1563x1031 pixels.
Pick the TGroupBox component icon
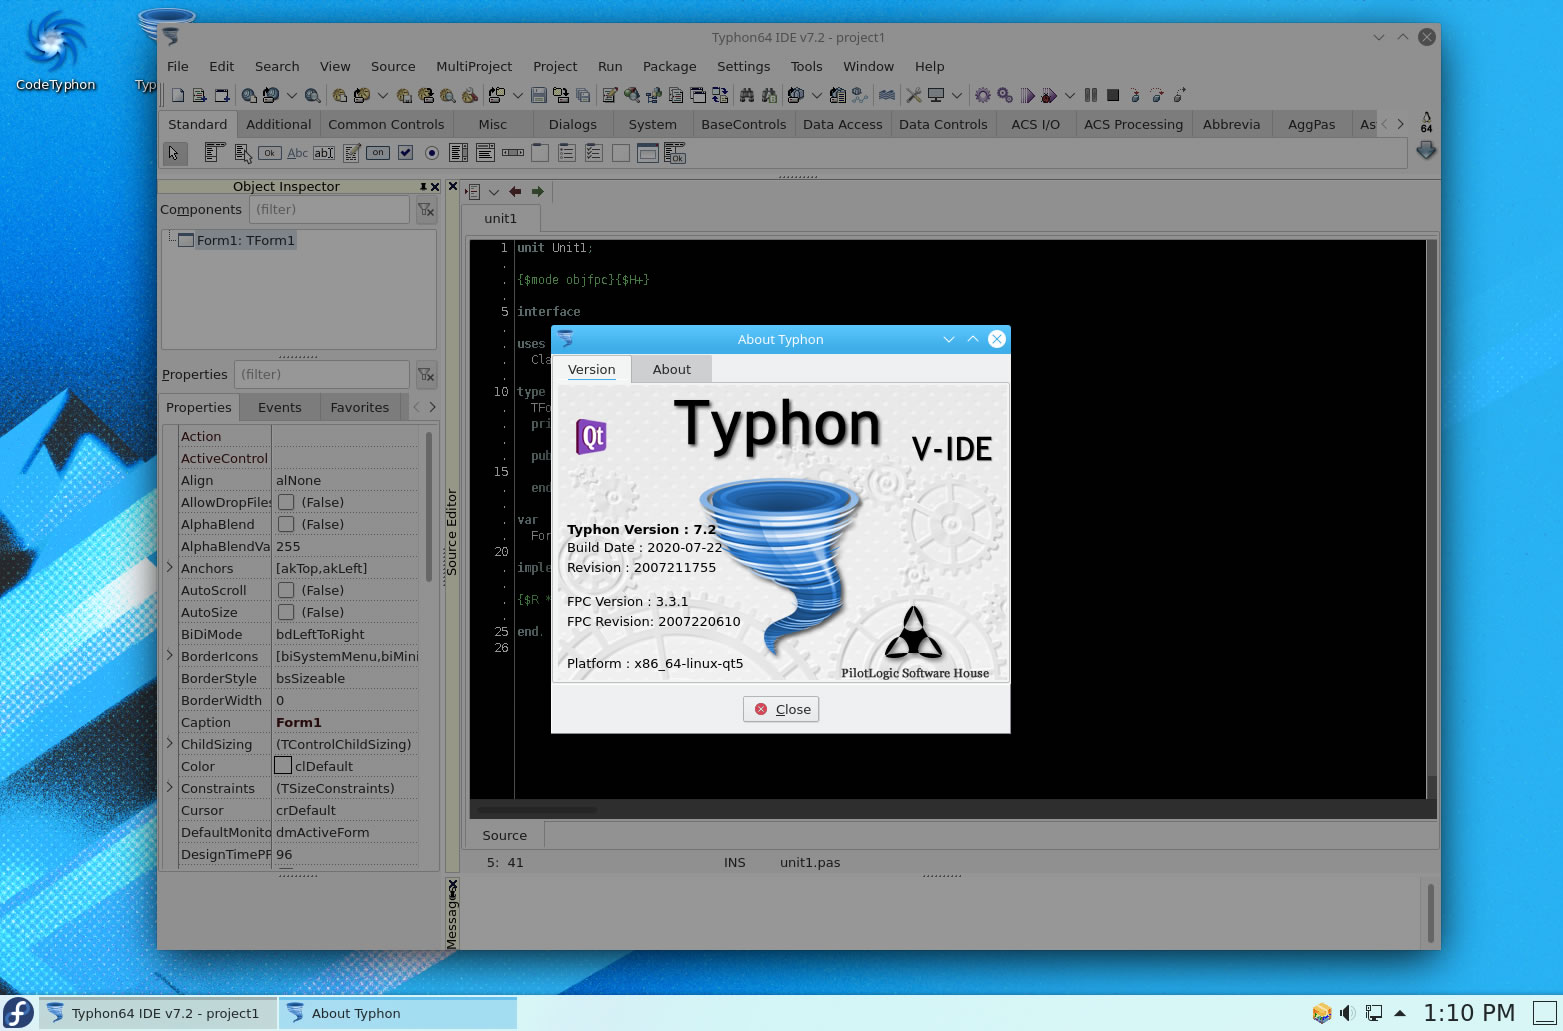[x=540, y=153]
